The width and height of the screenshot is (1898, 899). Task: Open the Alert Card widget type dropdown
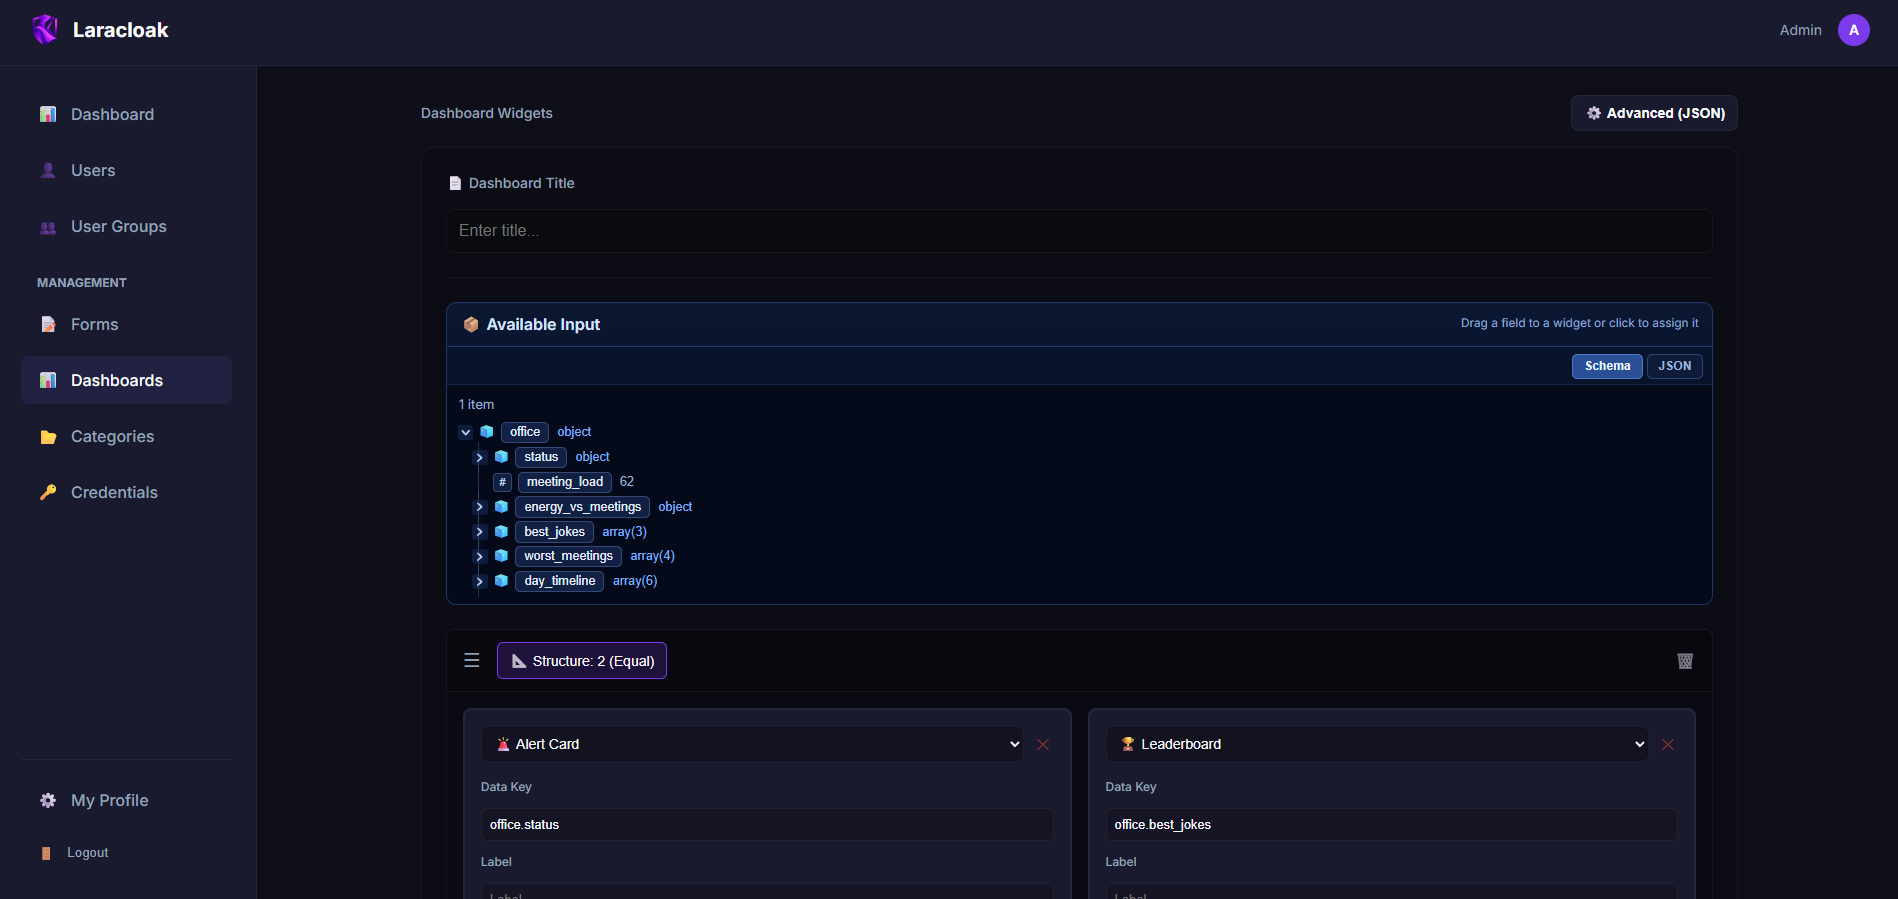pyautogui.click(x=753, y=744)
